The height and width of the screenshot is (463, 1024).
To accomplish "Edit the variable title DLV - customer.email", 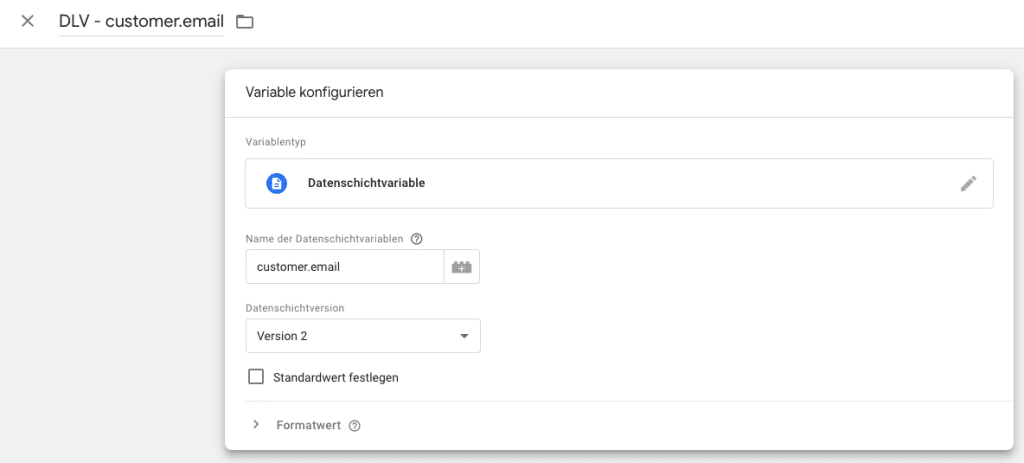I will [141, 21].
